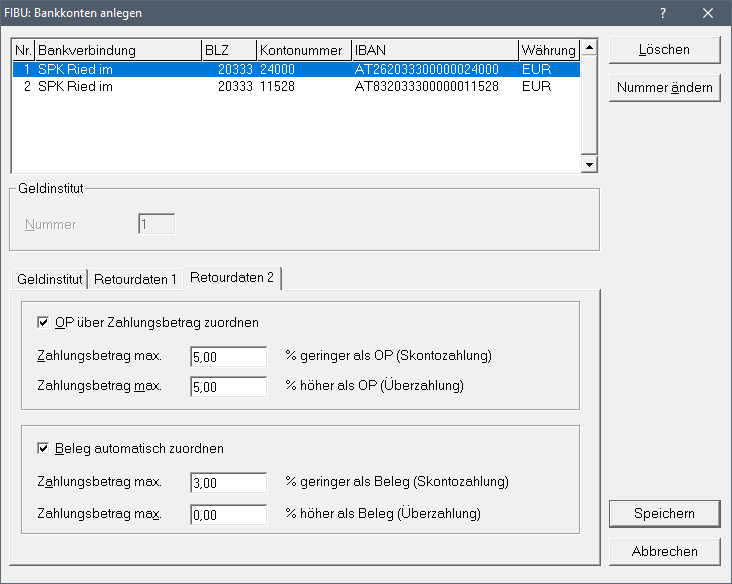Select the Retourdaten 2 tab
This screenshot has height=584, width=732.
coord(231,278)
